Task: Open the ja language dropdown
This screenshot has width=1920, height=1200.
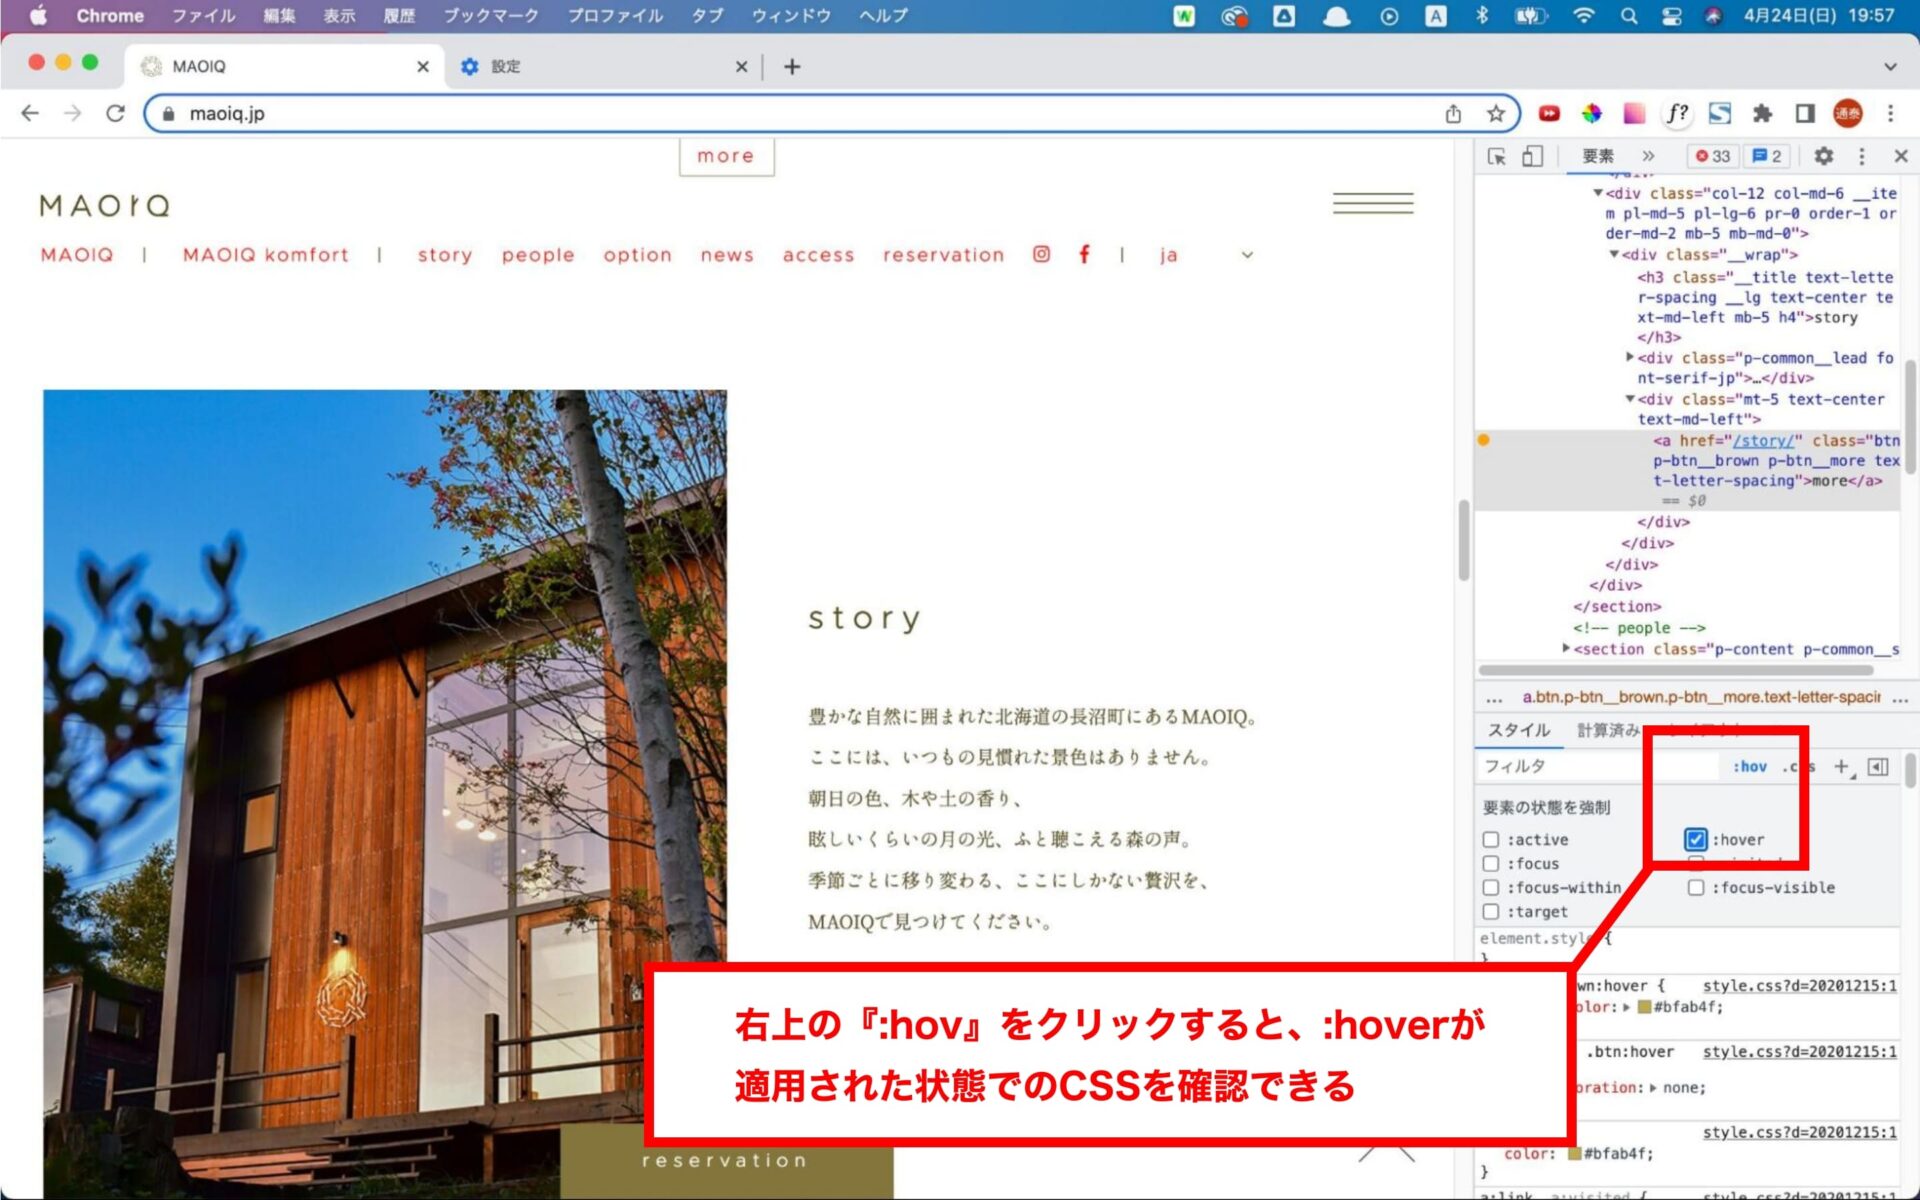Action: (x=1205, y=255)
